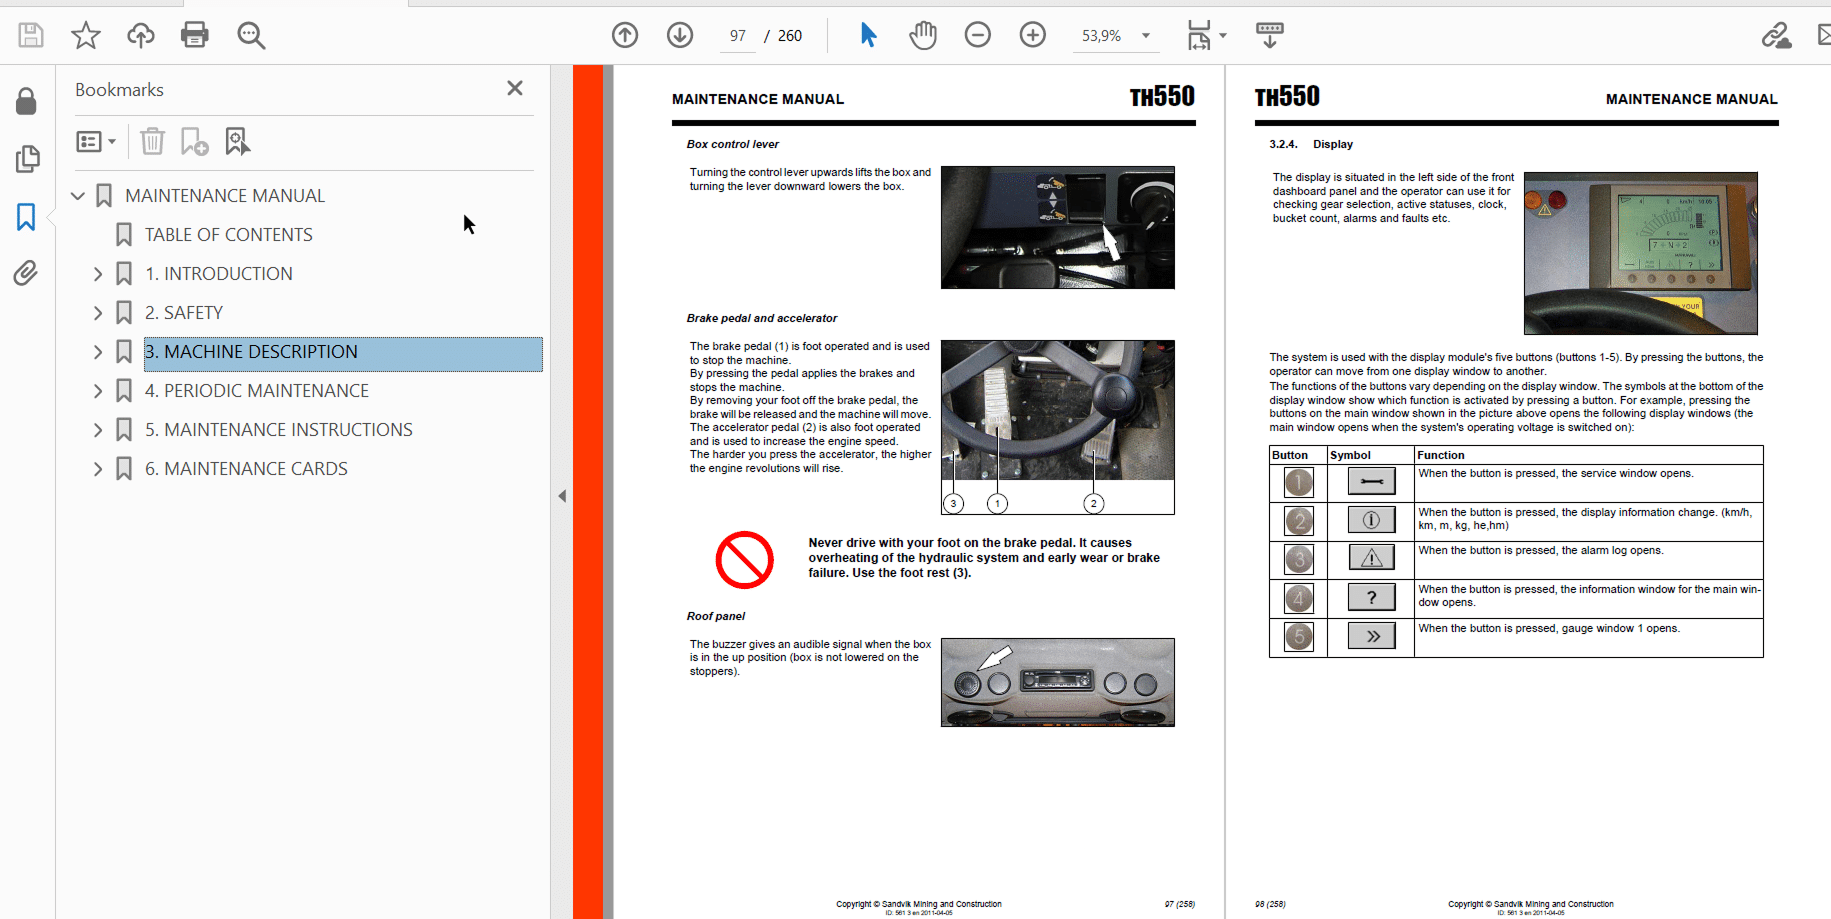Close the Bookmarks panel
The height and width of the screenshot is (919, 1831).
(x=515, y=89)
